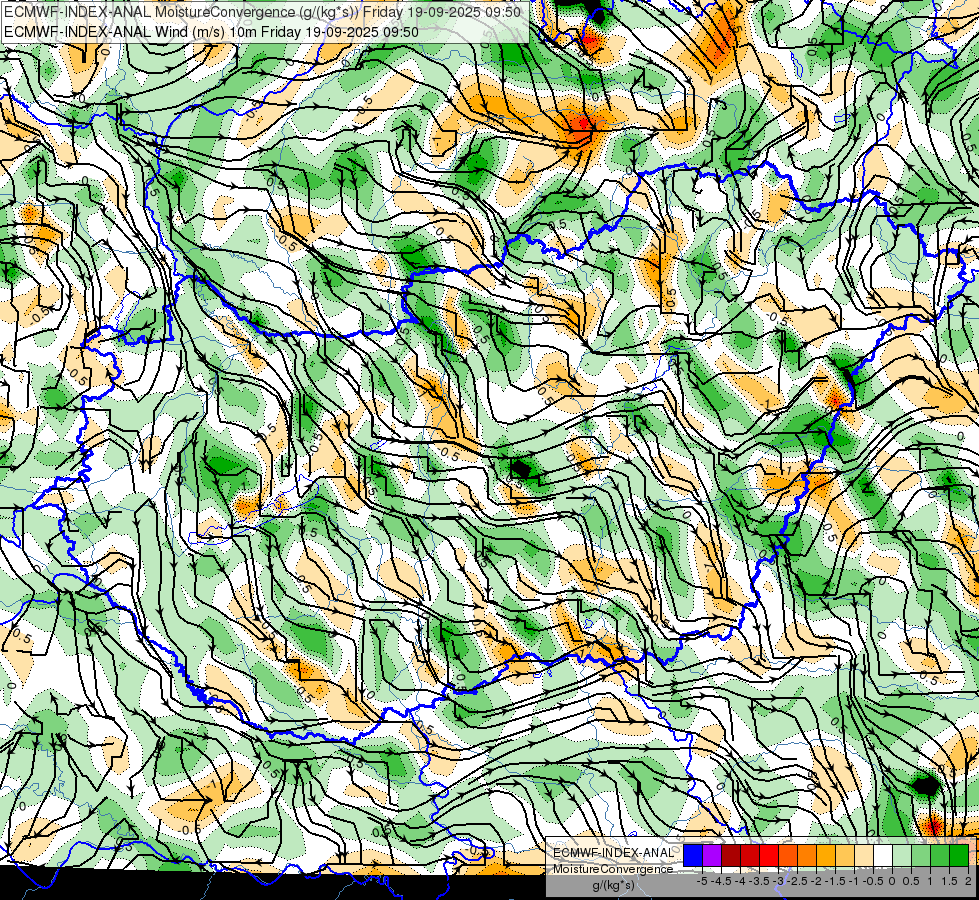The height and width of the screenshot is (900, 979).
Task: Click the '1.5' legend tick label
Action: [x=950, y=881]
